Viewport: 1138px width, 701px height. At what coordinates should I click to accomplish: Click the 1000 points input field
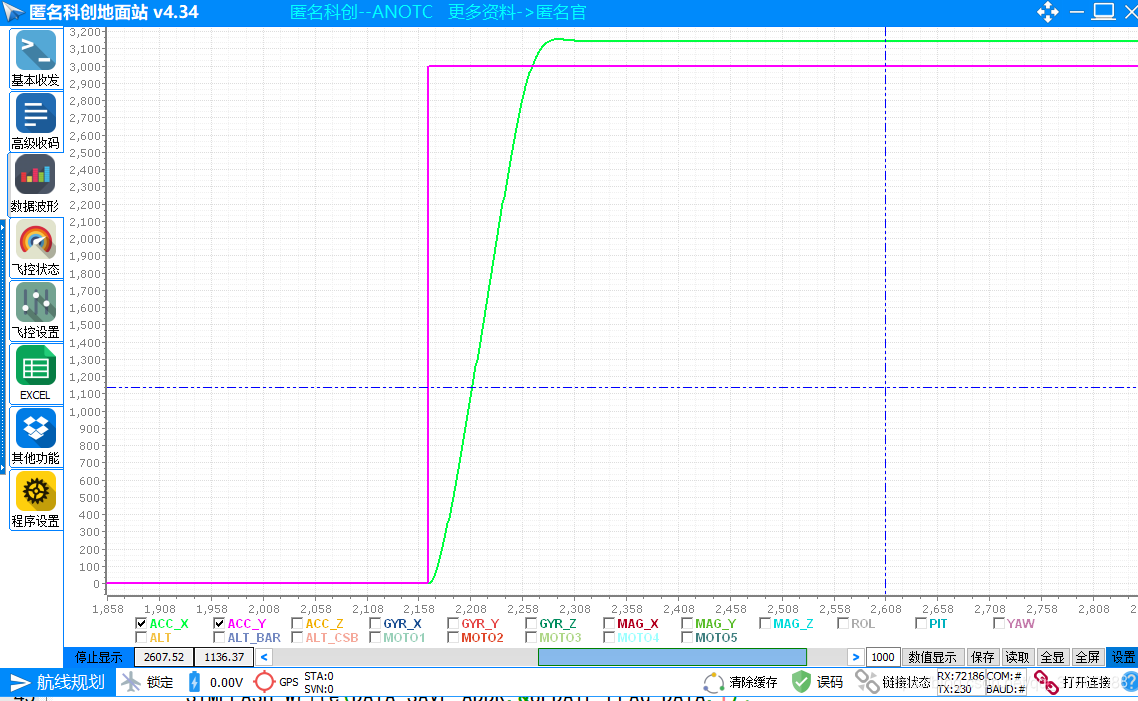click(883, 657)
